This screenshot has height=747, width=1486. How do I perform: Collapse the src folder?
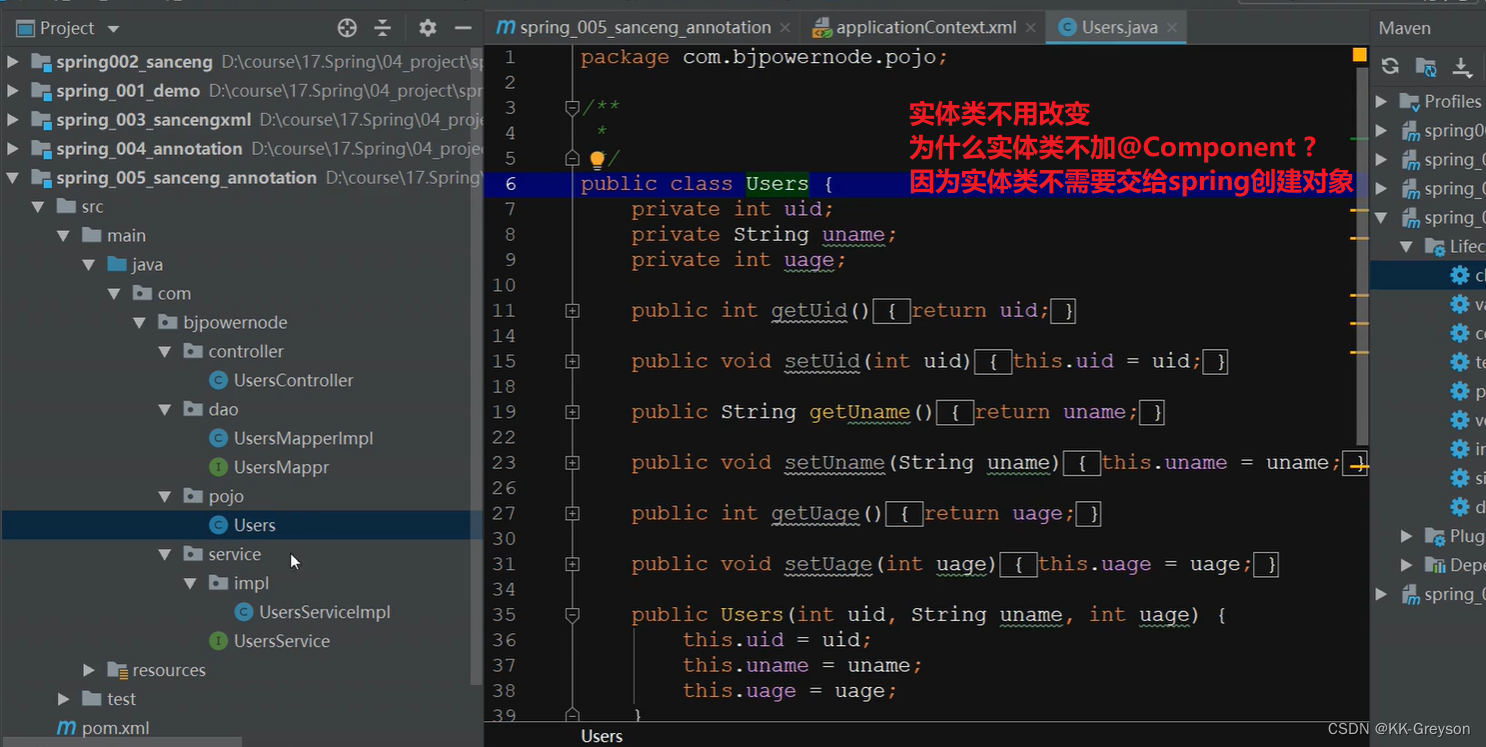click(38, 207)
